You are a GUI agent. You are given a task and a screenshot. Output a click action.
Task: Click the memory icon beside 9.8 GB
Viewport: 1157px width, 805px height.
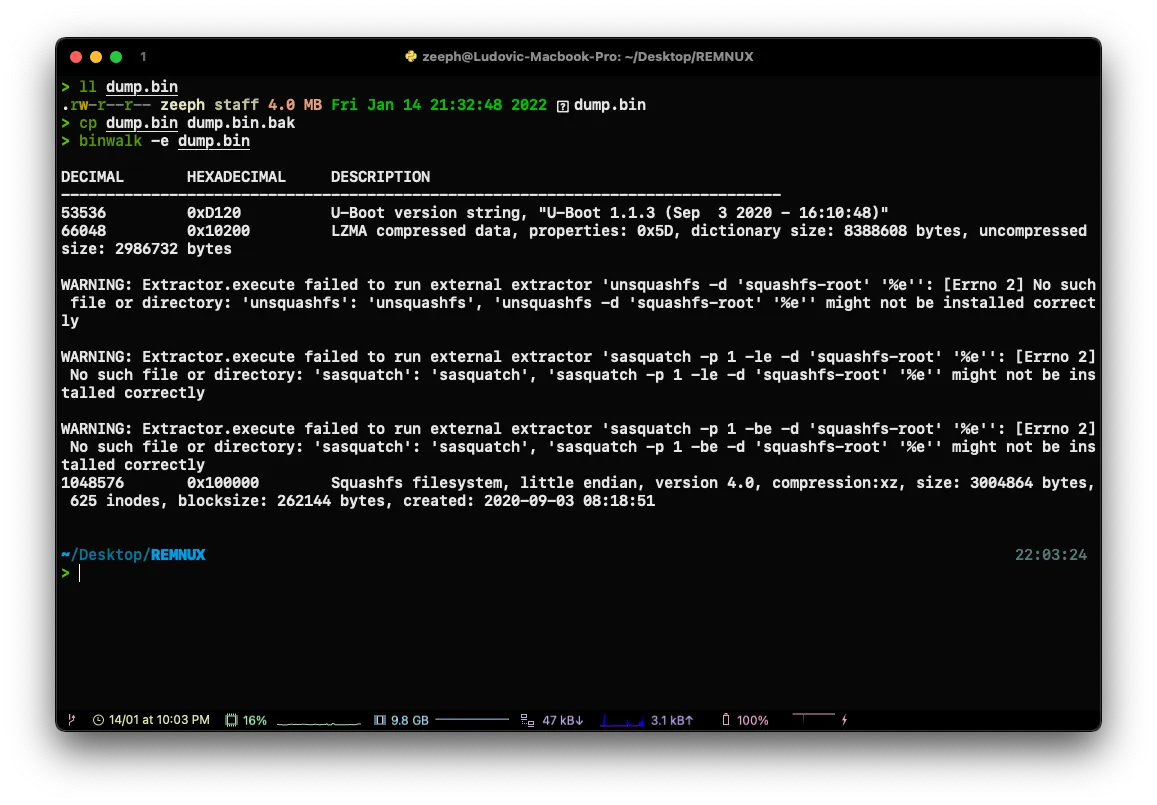click(x=379, y=720)
